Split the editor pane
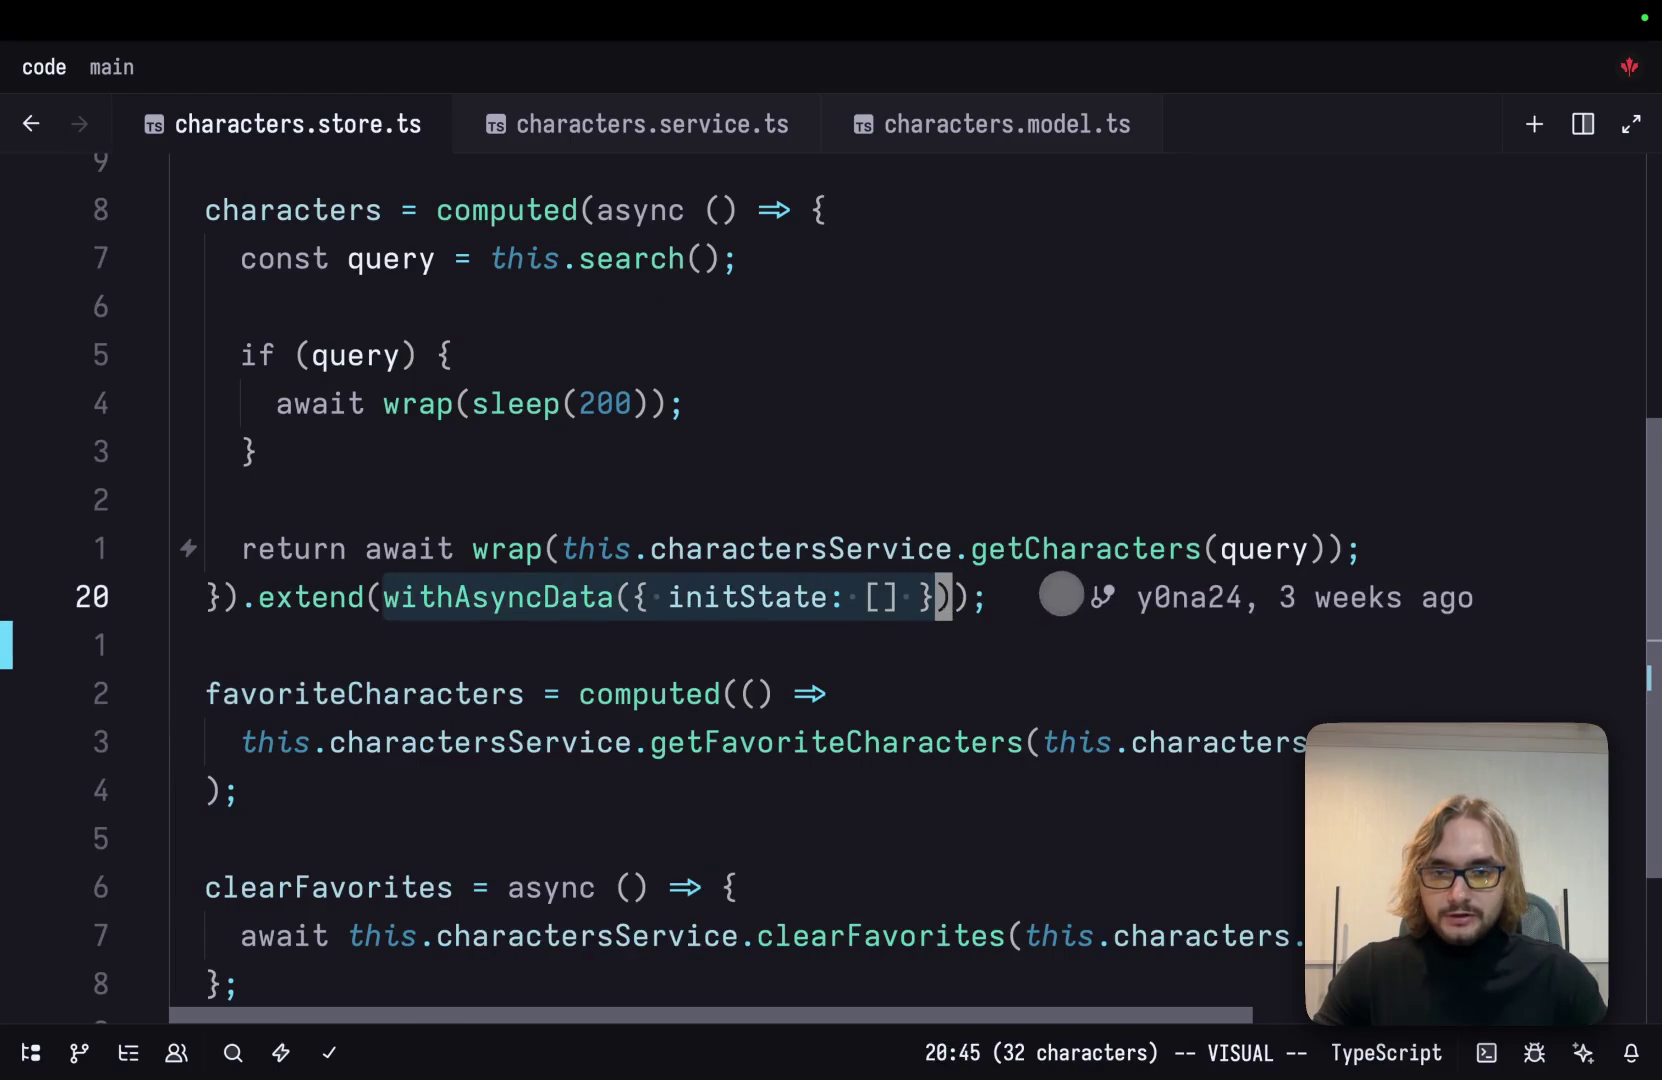This screenshot has height=1080, width=1662. [1583, 124]
